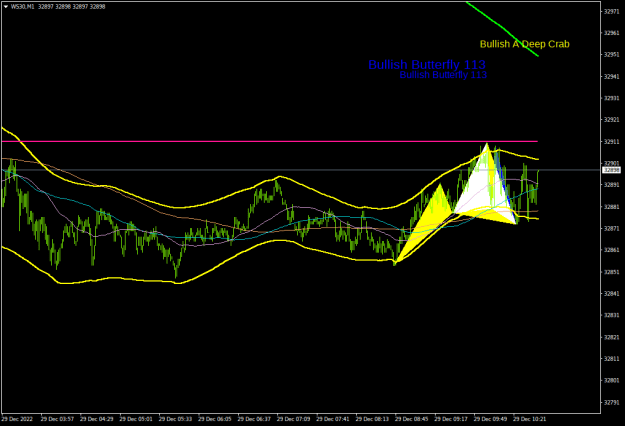Image resolution: width=625 pixels, height=426 pixels.
Task: Click the 29 Dec 09:17 time label
Action: click(451, 419)
